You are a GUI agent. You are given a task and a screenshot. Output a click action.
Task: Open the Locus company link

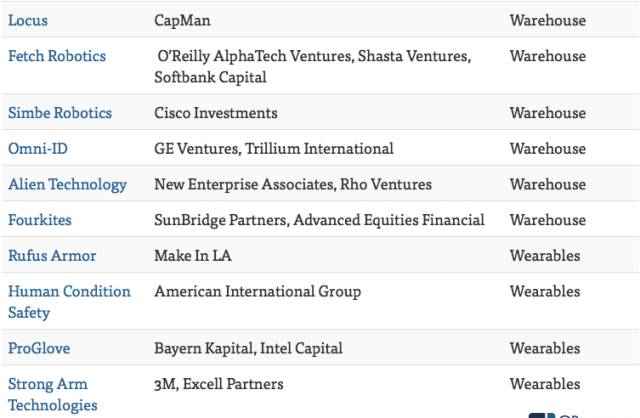pyautogui.click(x=27, y=20)
